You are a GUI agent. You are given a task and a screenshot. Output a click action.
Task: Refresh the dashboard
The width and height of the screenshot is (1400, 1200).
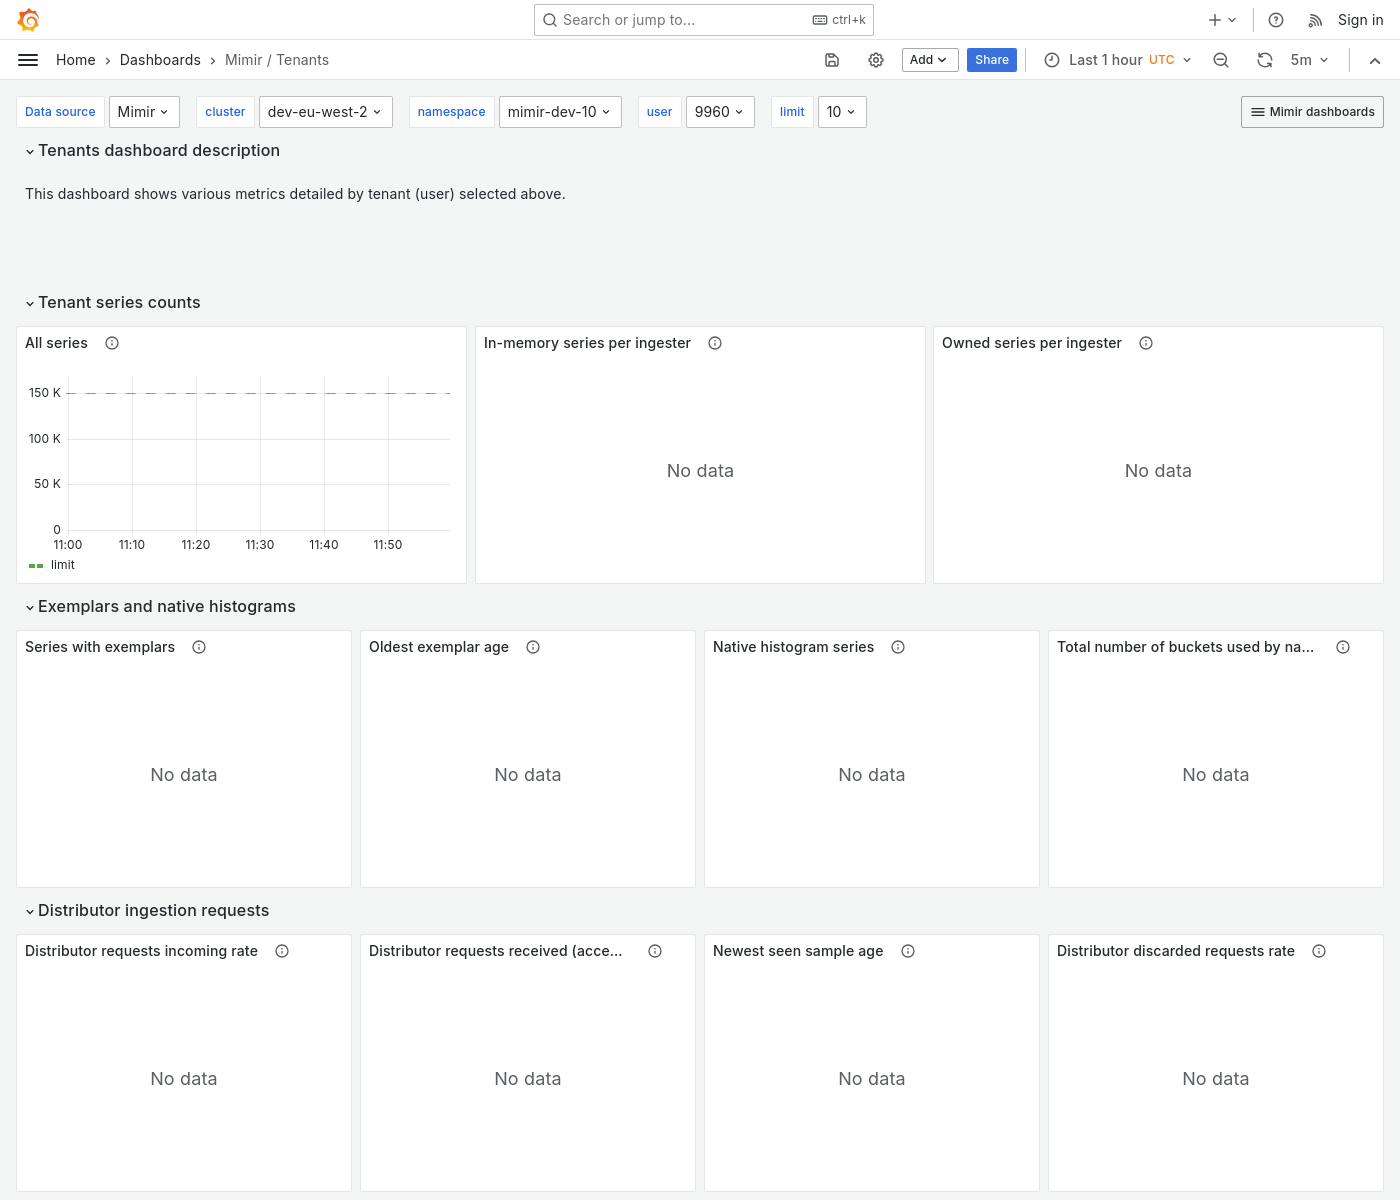point(1265,60)
